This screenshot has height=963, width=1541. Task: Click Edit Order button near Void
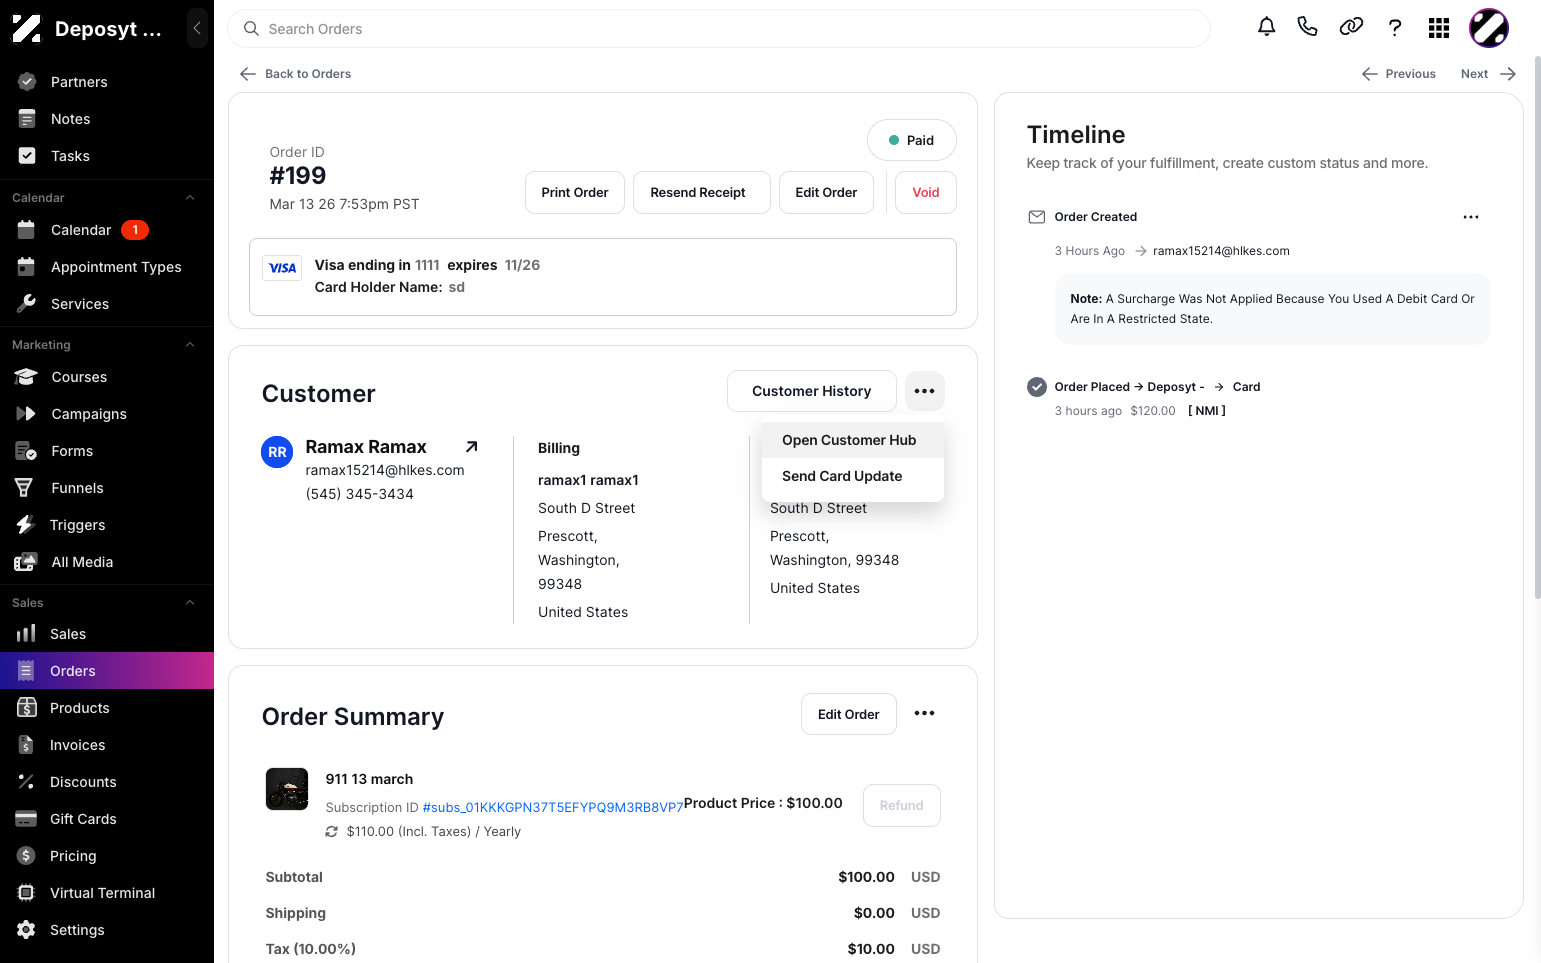tap(826, 192)
